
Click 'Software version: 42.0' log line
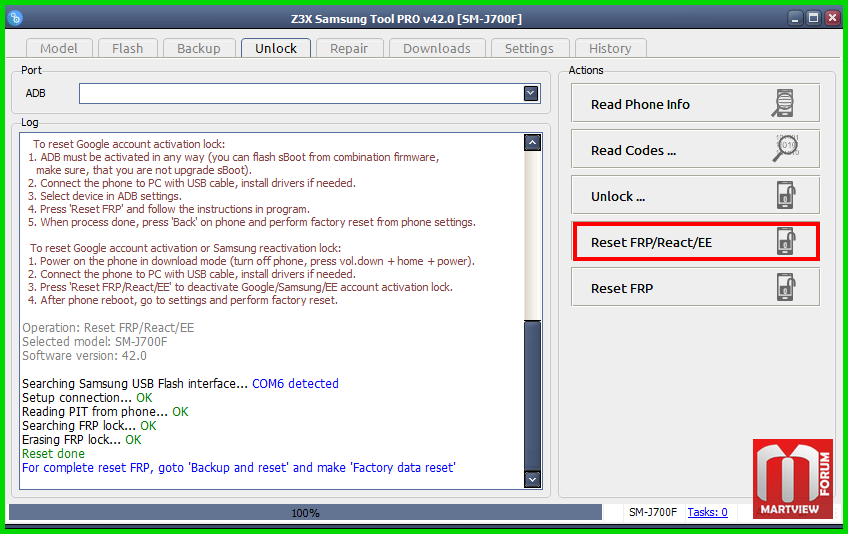click(x=84, y=356)
